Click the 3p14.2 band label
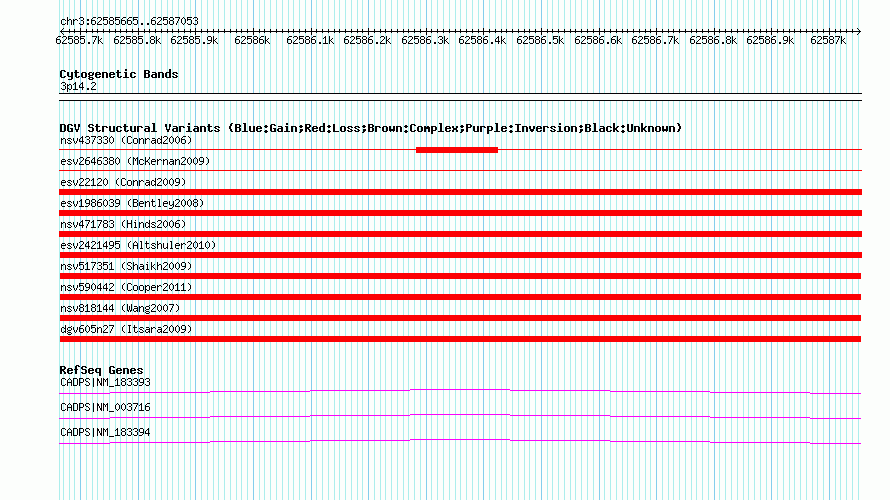890x500 pixels. pos(78,87)
